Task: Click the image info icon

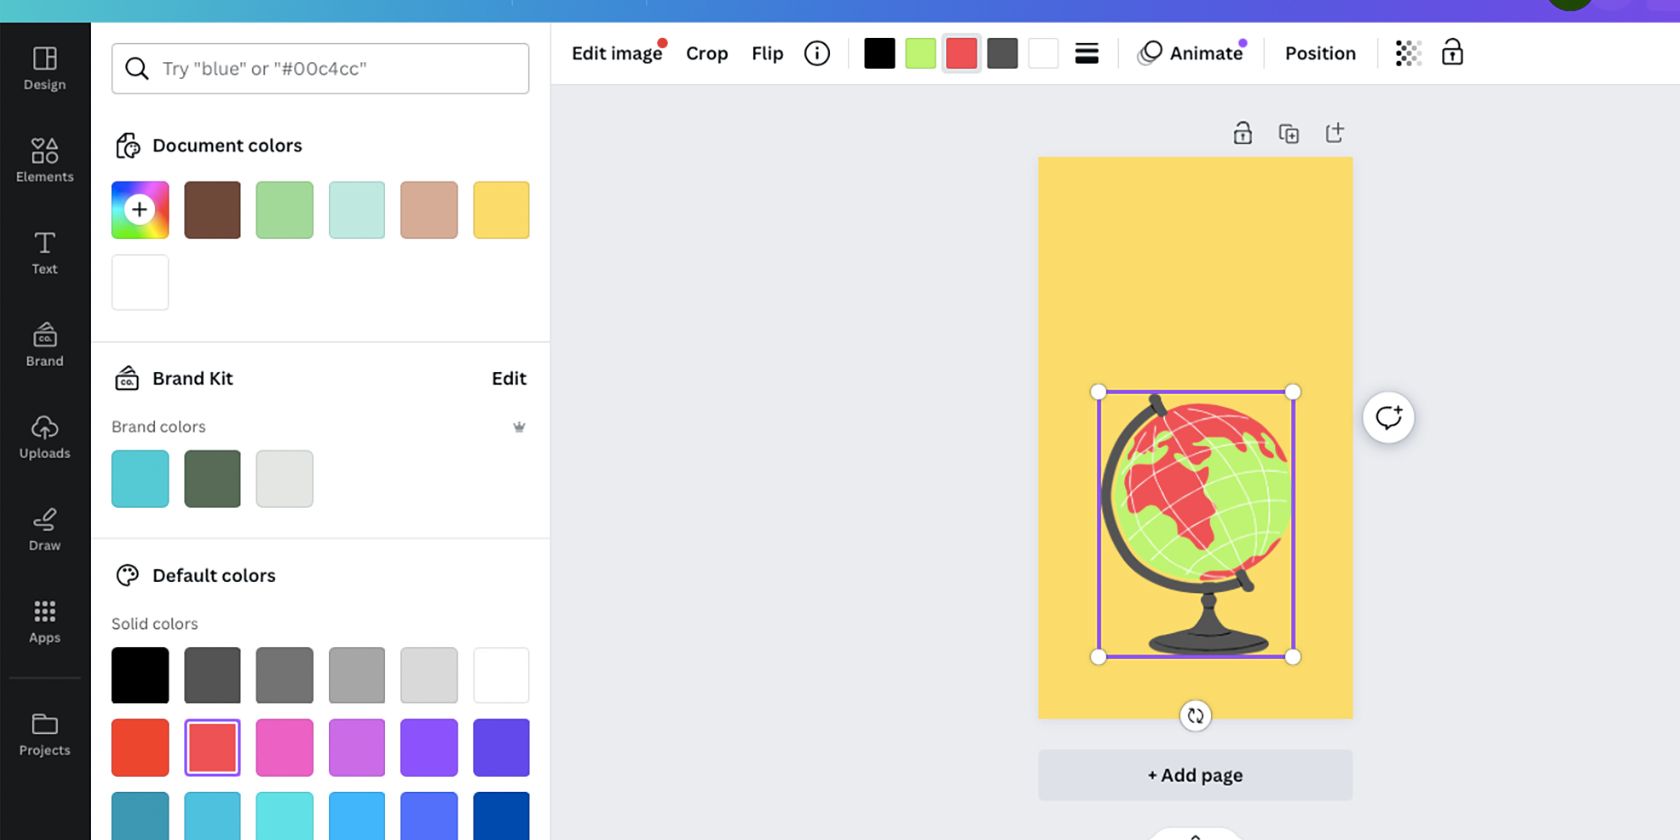Action: tap(817, 53)
